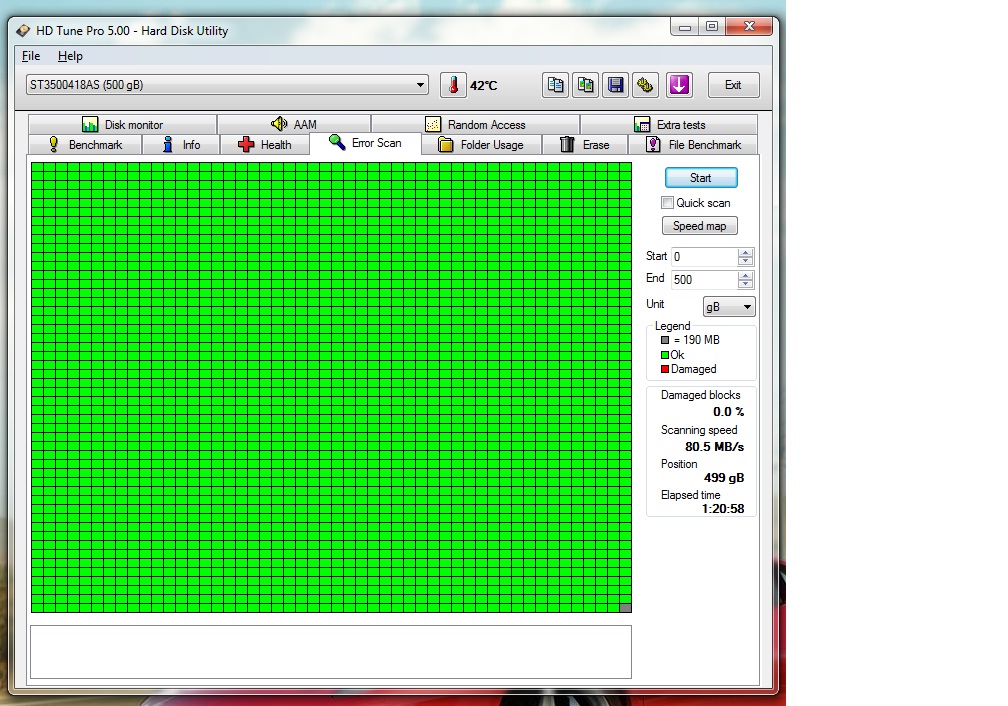Click the HD Tune title bar app icon
Viewport: 1008px width, 706px height.
pos(23,31)
